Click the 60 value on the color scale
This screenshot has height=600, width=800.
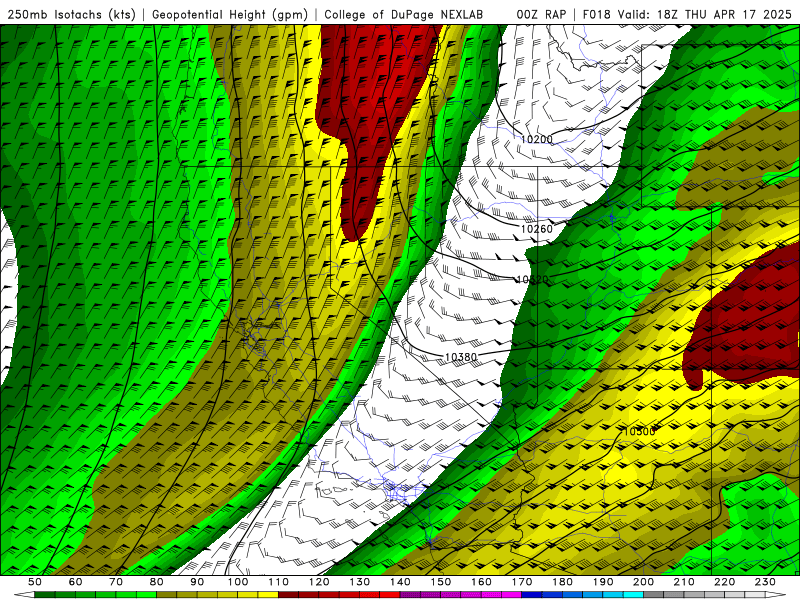pos(76,582)
